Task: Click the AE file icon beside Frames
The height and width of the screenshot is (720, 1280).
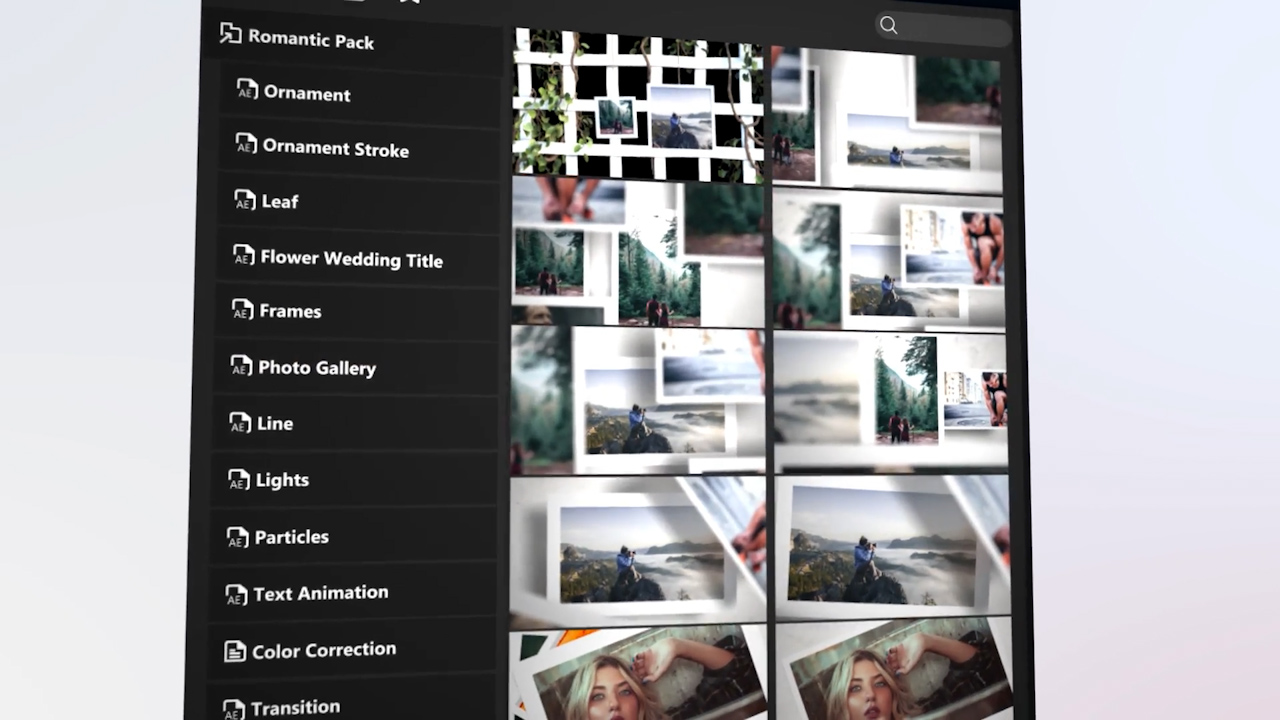Action: [243, 309]
